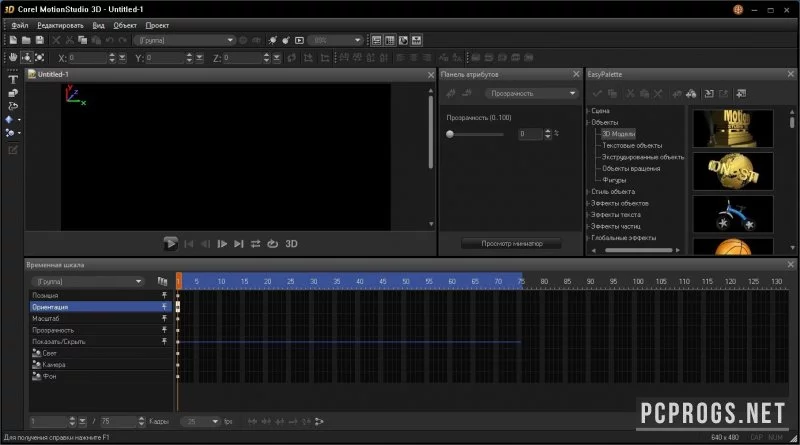Open a project with the folder icon

coord(26,40)
